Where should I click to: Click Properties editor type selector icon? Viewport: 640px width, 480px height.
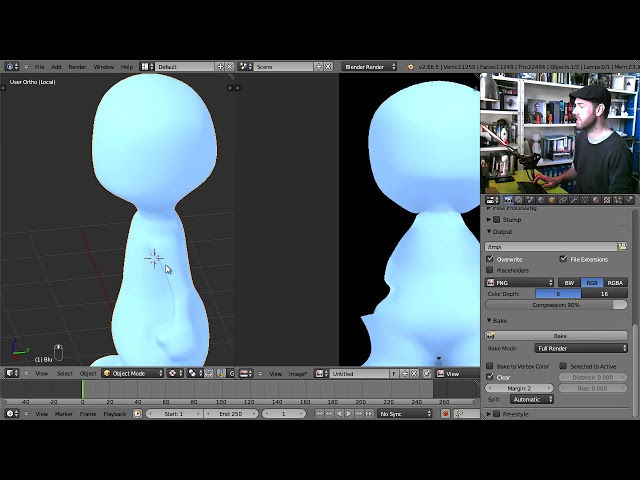[x=492, y=200]
